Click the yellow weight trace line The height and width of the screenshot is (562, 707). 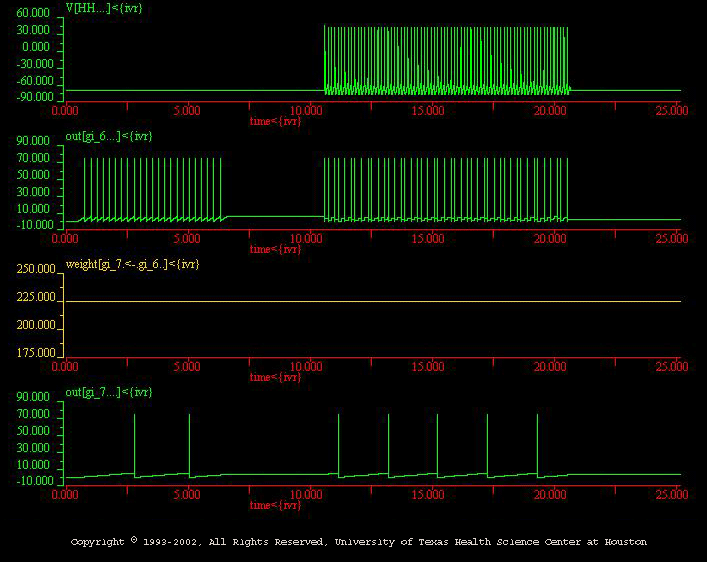point(372,301)
